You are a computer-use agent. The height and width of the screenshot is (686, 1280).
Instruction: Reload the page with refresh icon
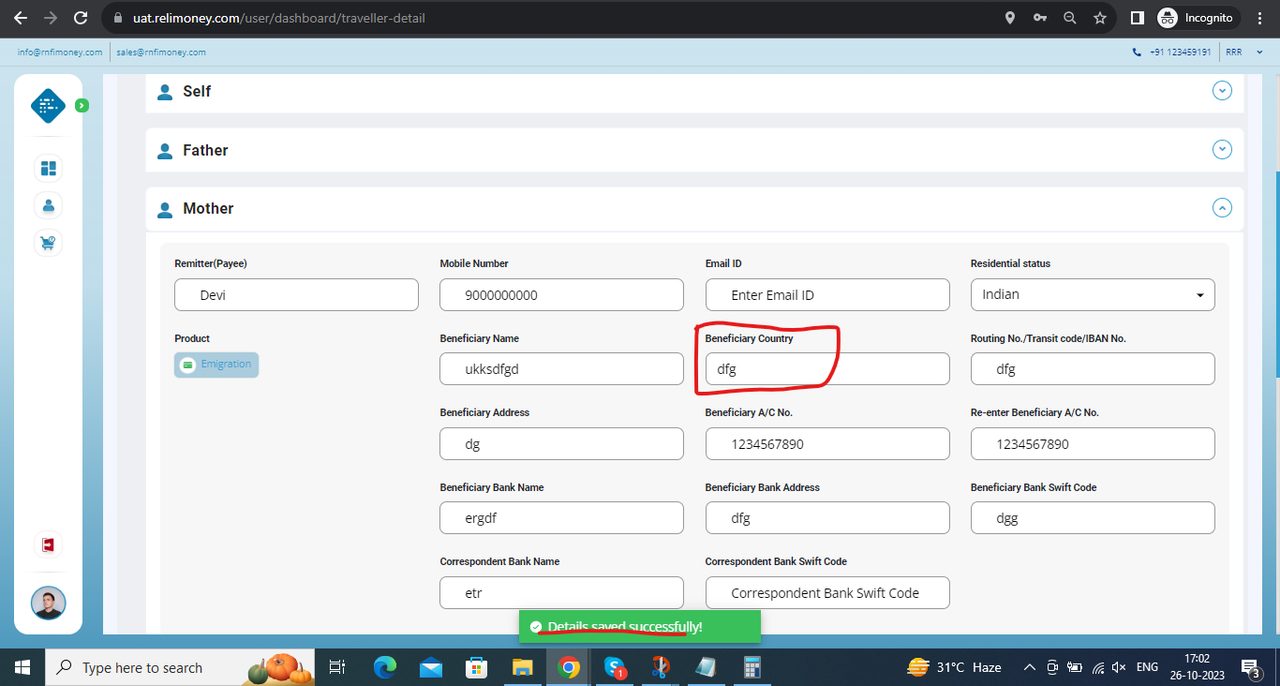(x=82, y=18)
